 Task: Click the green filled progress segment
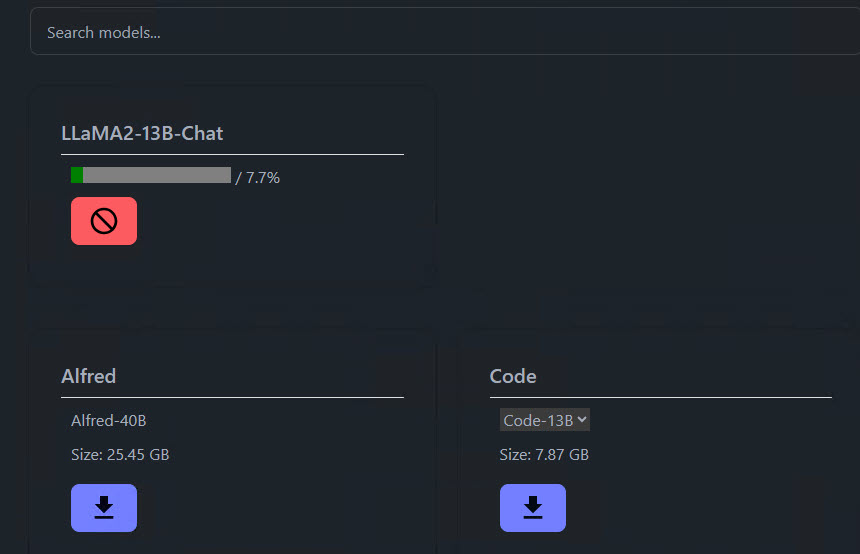77,175
